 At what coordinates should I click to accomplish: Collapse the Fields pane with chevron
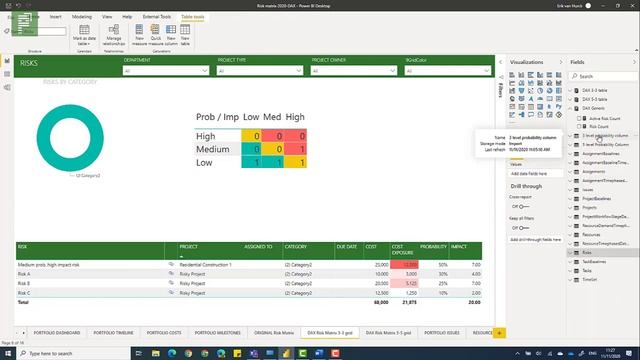(634, 62)
